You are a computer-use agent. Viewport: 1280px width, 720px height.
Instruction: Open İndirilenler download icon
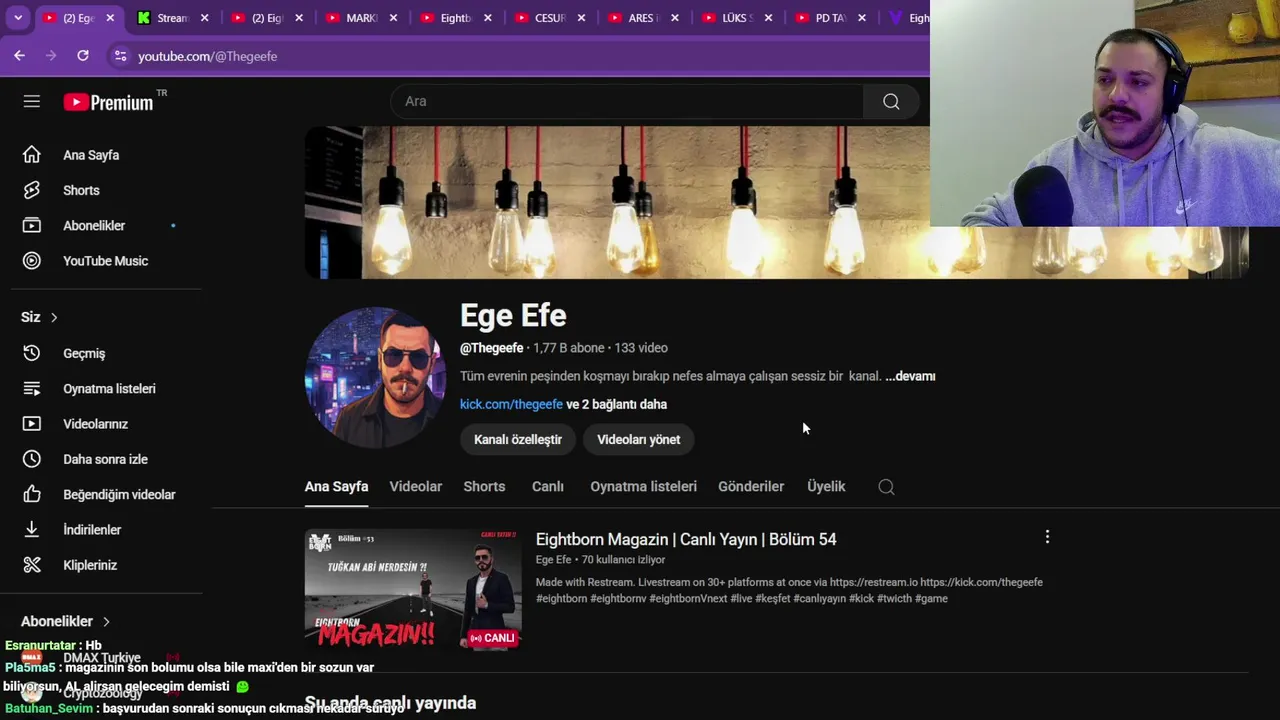[32, 530]
